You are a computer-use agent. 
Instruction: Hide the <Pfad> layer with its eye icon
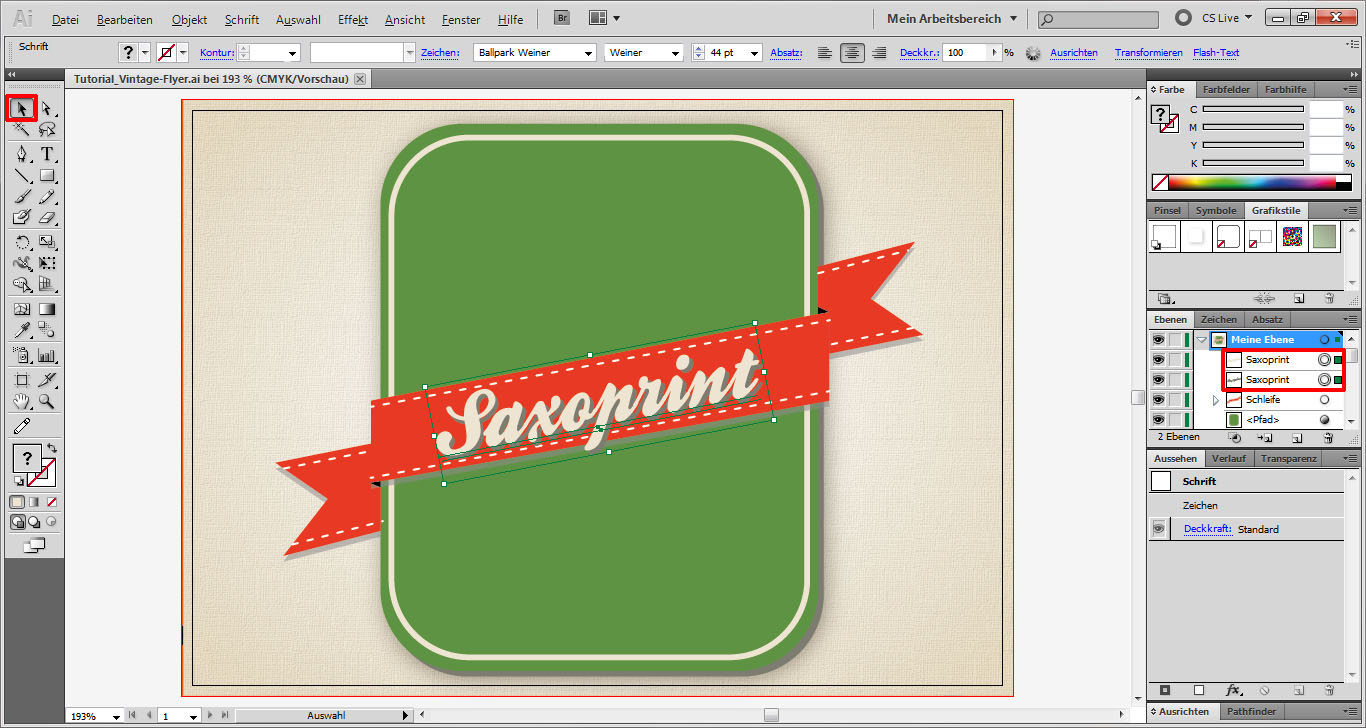(x=1158, y=420)
